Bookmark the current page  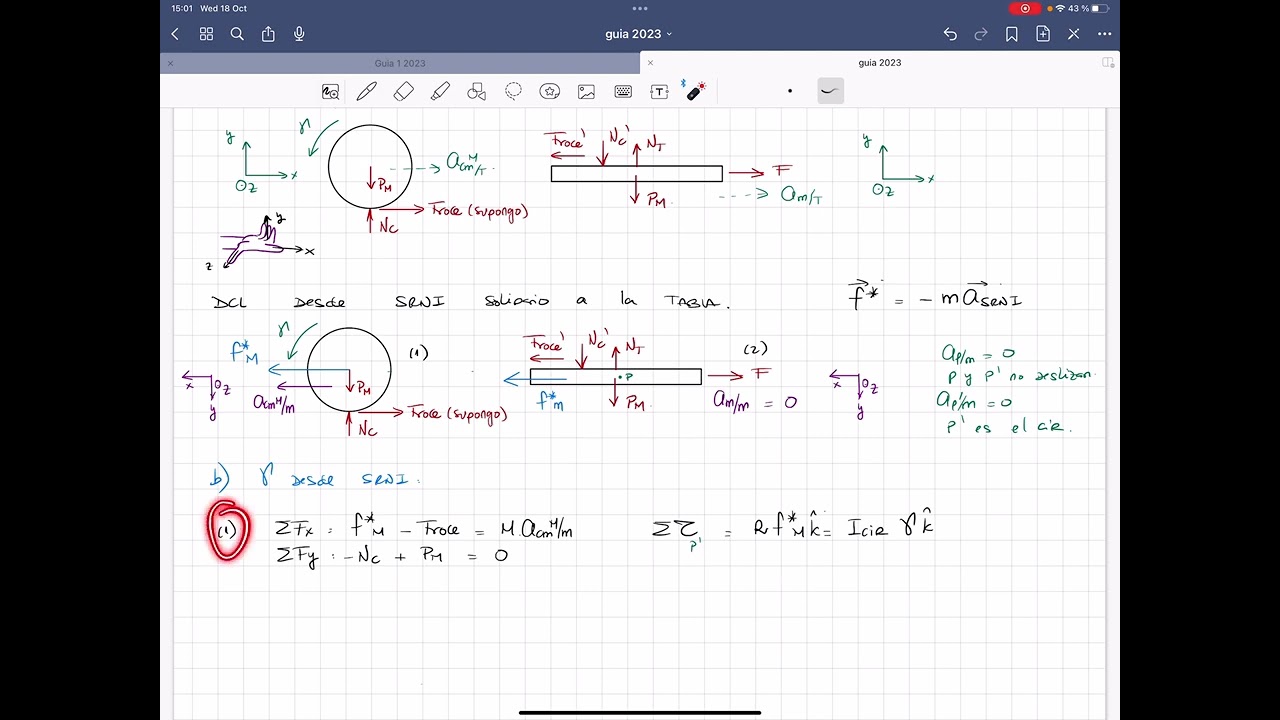[1012, 34]
